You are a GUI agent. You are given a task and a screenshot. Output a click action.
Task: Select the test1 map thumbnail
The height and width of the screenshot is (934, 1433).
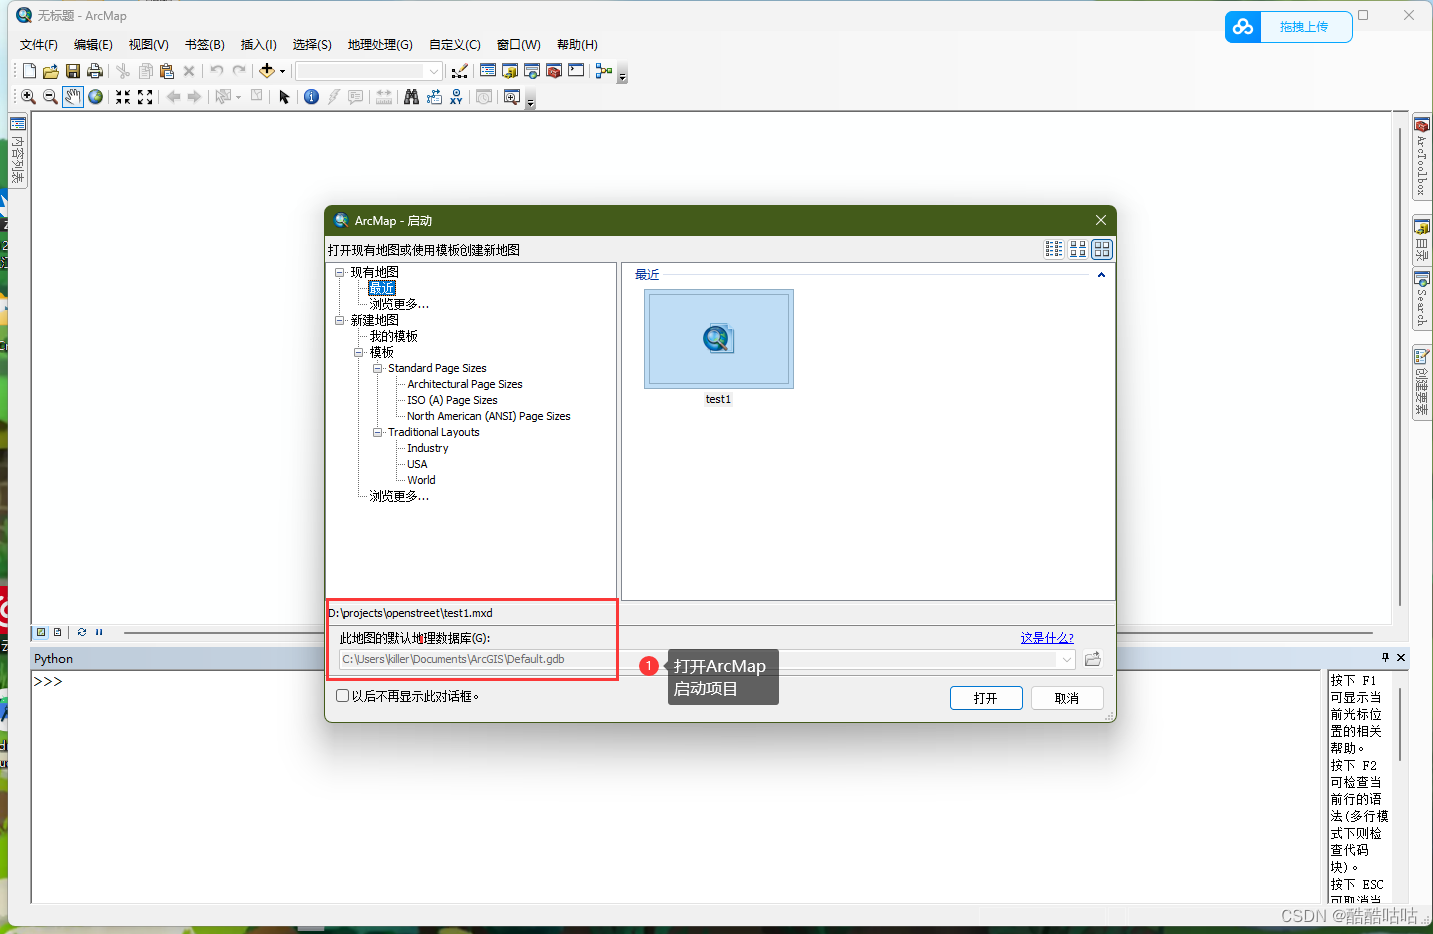pyautogui.click(x=718, y=339)
